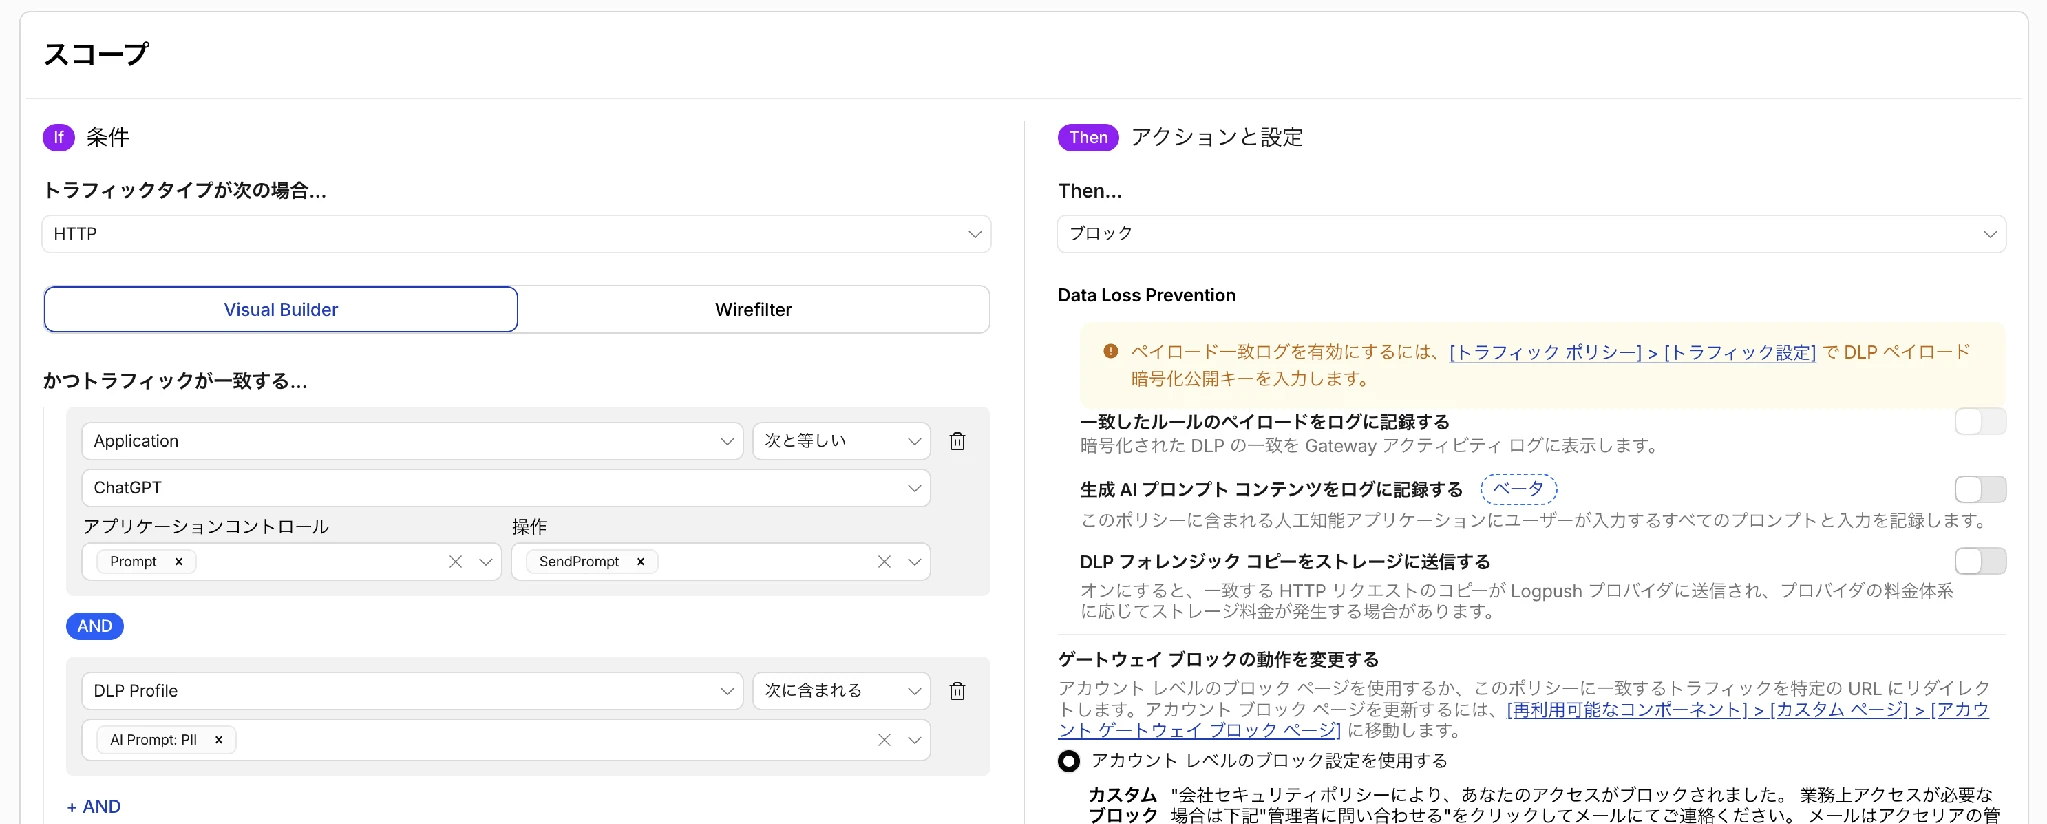Image resolution: width=2047 pixels, height=824 pixels.
Task: Remove the Prompt tag with its x
Action: 179,562
